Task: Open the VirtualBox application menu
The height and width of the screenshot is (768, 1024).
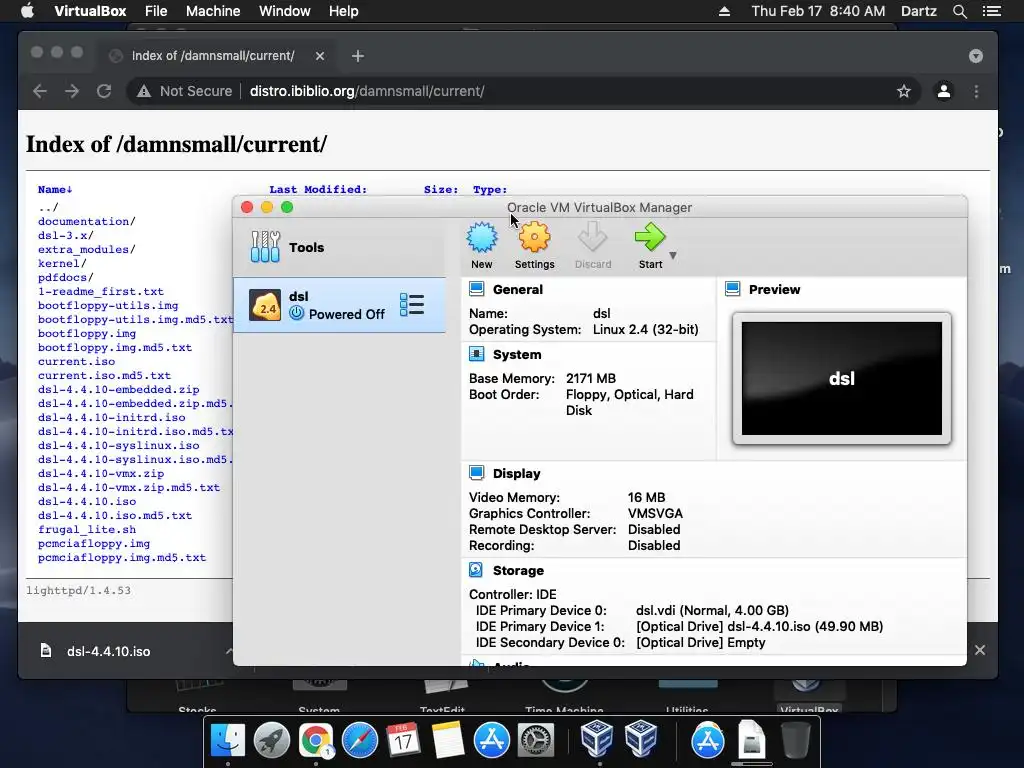Action: pos(90,11)
